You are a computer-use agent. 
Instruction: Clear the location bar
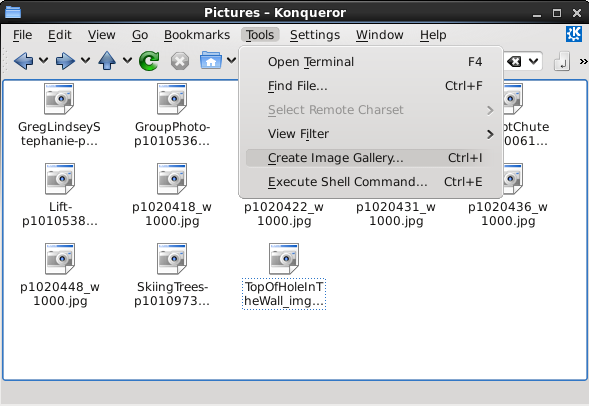click(x=514, y=61)
